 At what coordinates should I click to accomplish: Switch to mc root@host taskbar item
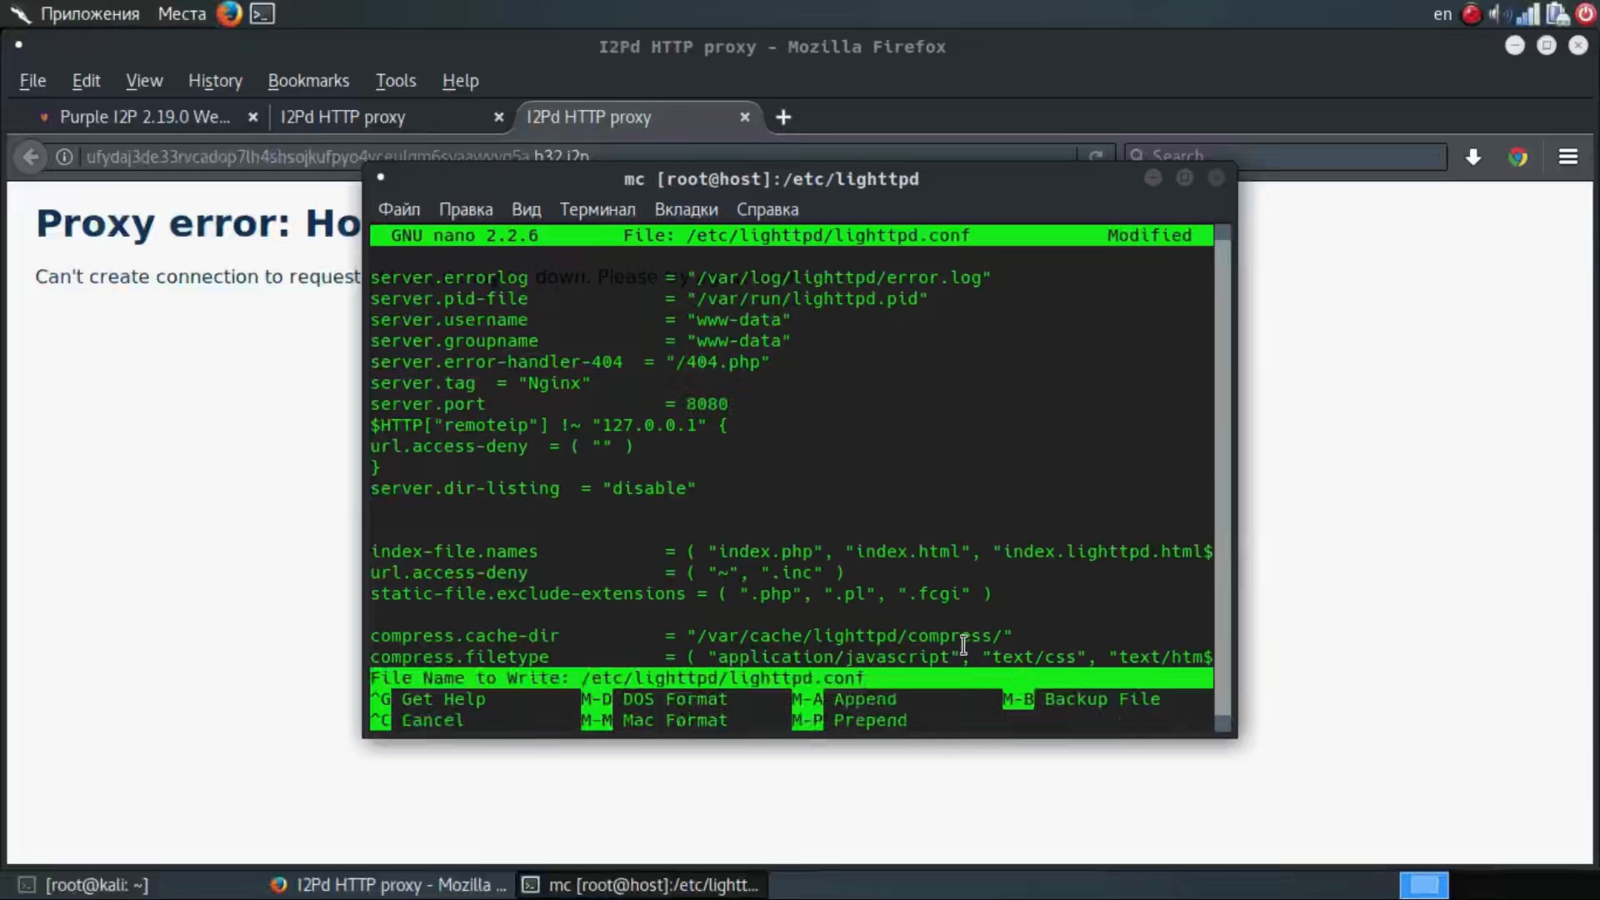coord(642,885)
